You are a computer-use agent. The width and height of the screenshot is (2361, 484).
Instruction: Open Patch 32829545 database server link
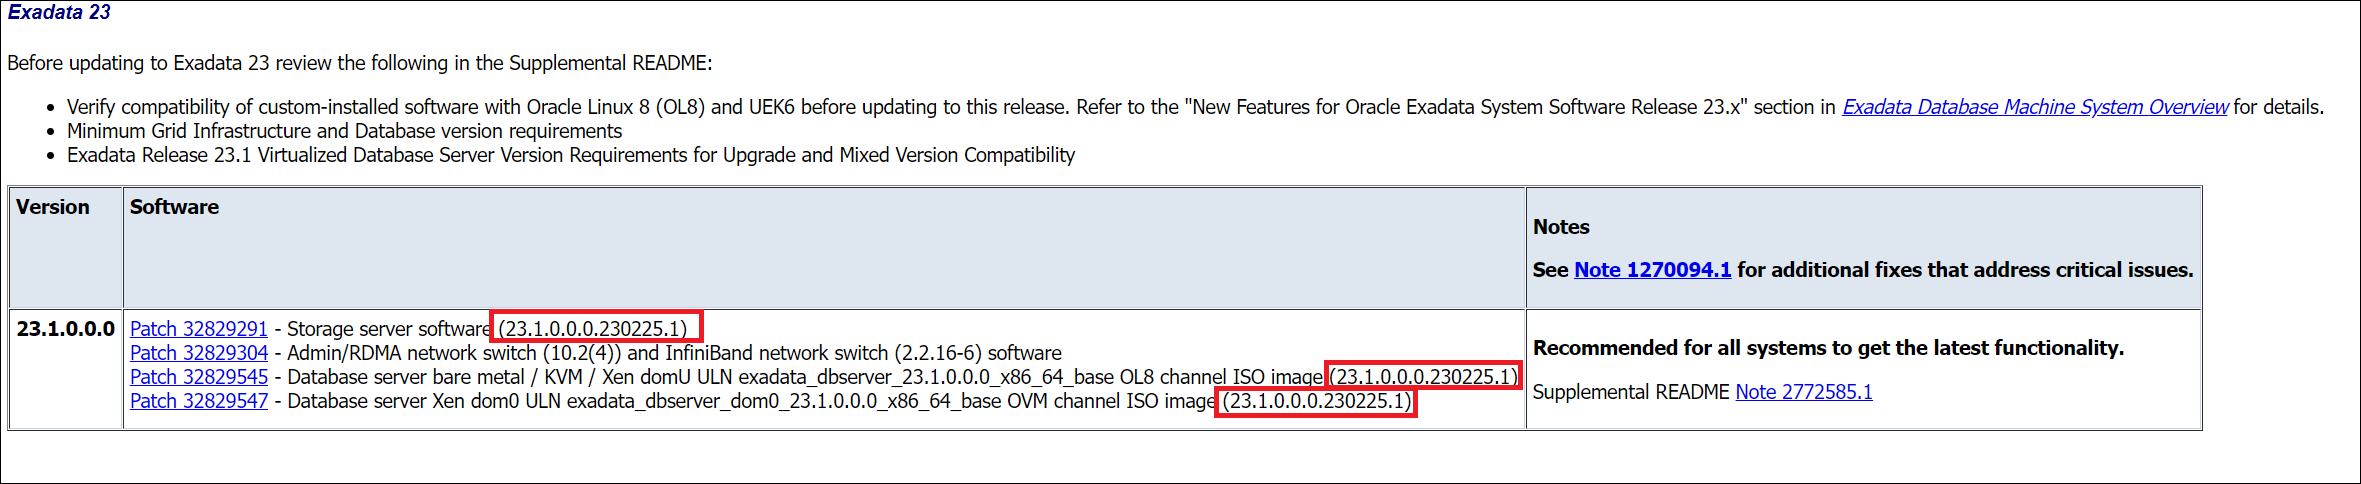click(x=199, y=377)
